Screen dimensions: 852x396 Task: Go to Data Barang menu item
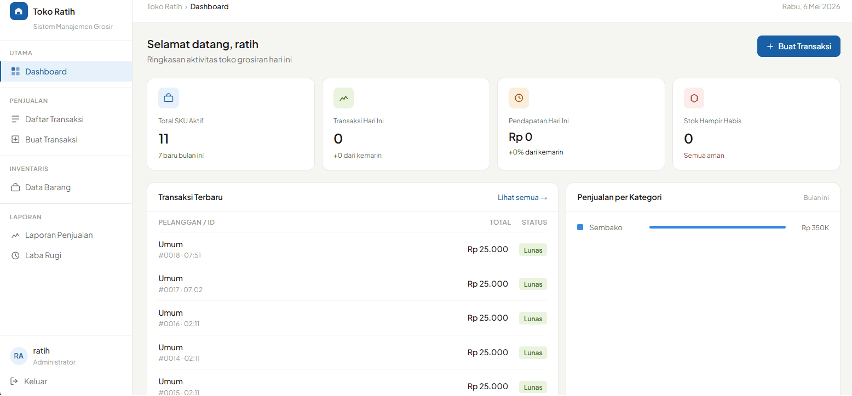66,187
